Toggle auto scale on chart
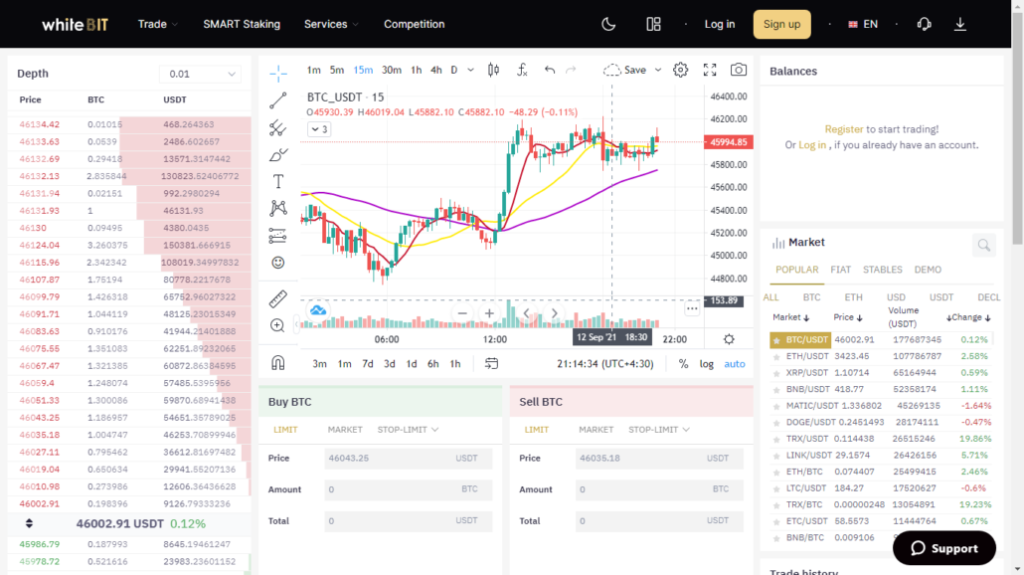 tap(735, 364)
